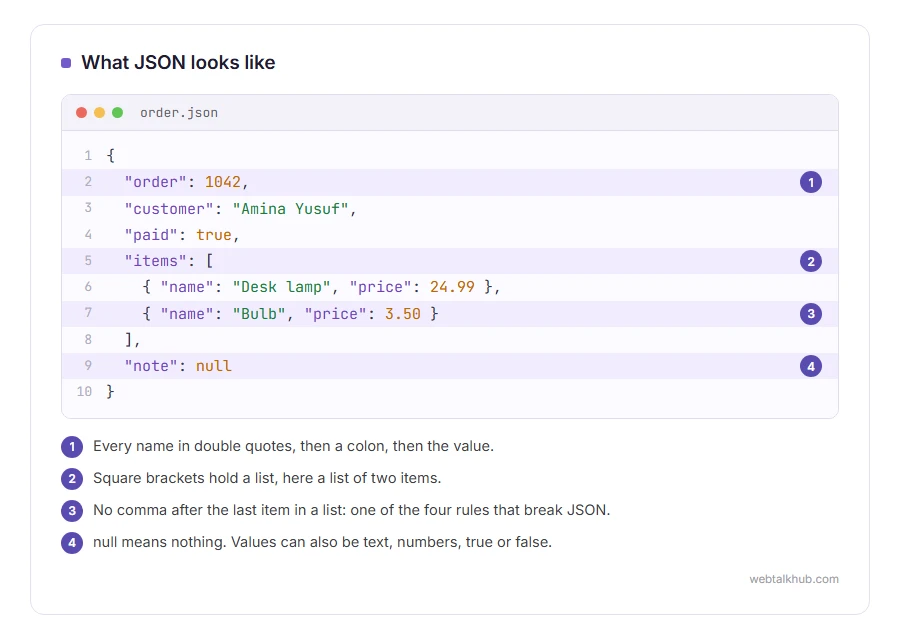The image size is (900, 636).
Task: Click the closing square bracket on line 8
Action: [129, 339]
